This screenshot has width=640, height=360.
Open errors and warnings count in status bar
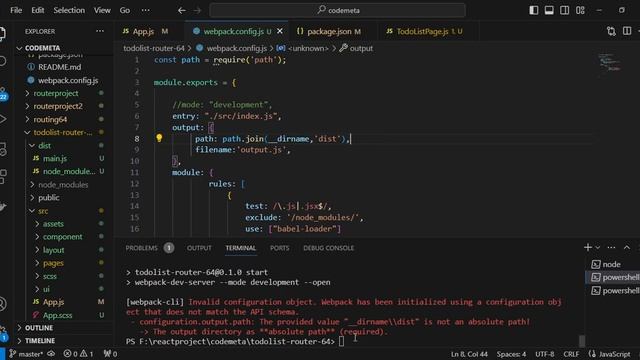click(x=78, y=354)
